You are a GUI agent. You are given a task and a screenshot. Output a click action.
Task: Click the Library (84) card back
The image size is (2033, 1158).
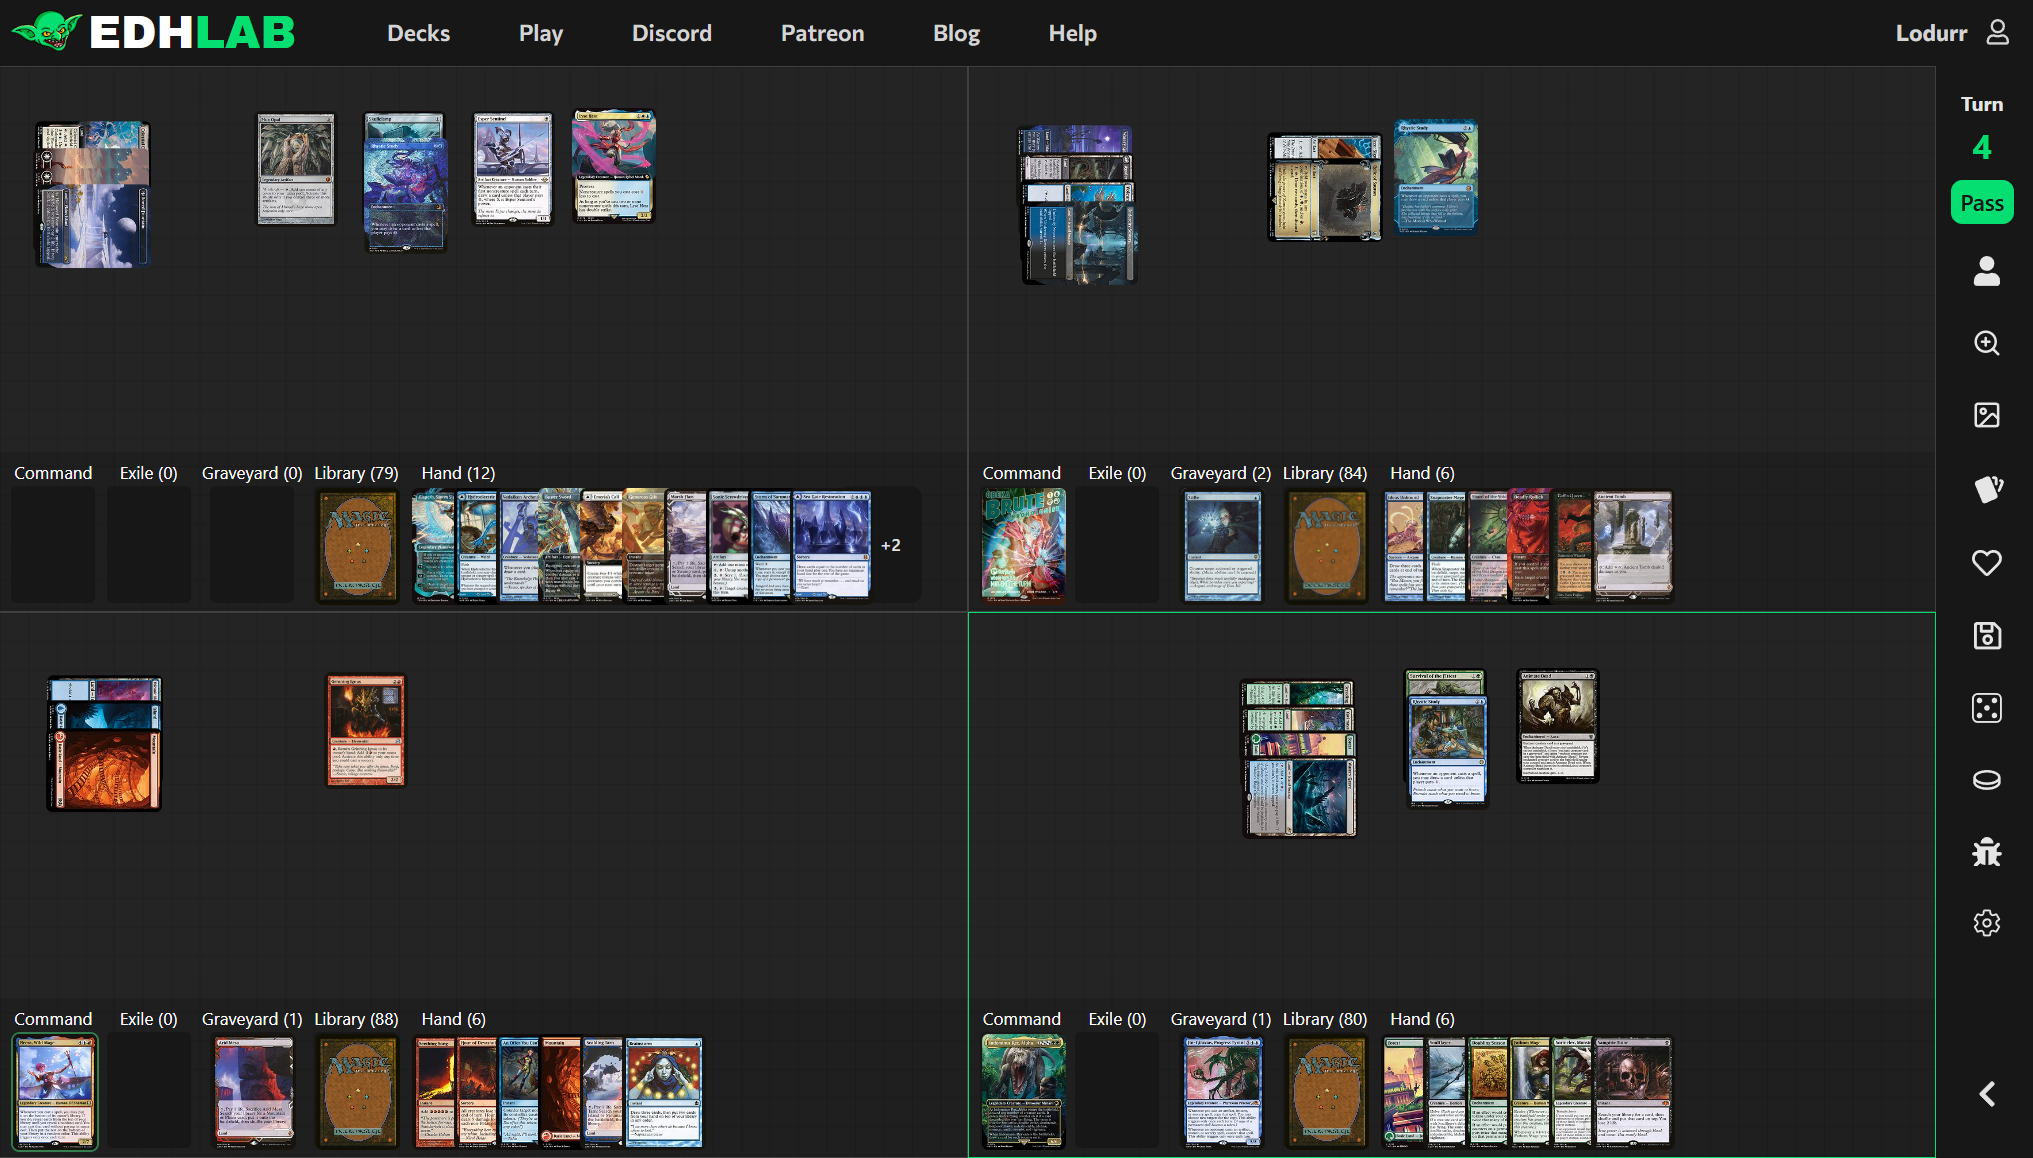tap(1326, 546)
